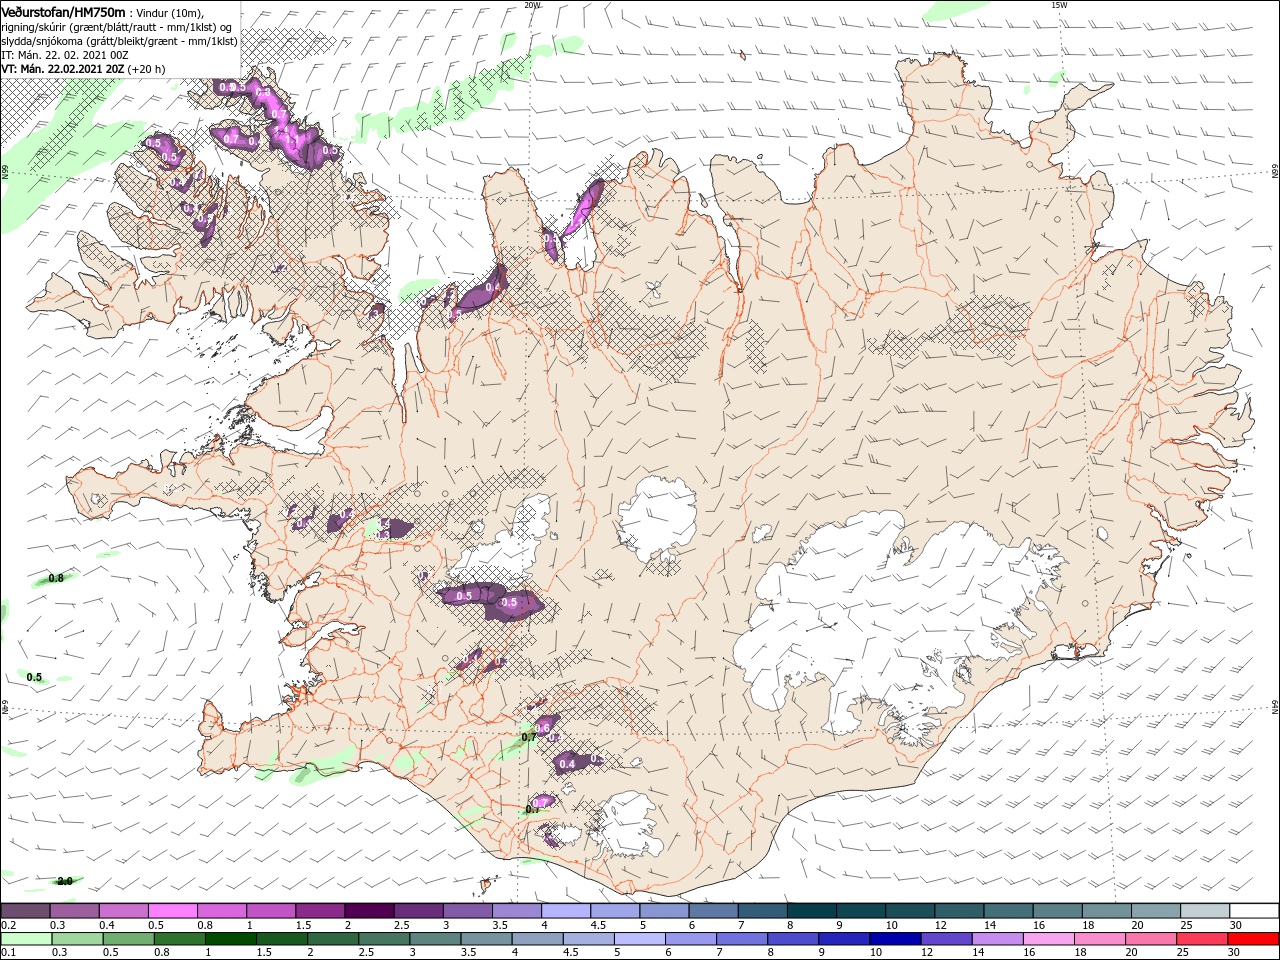Pick the 0.5 medium green swatch in lower legend

(x=128, y=939)
